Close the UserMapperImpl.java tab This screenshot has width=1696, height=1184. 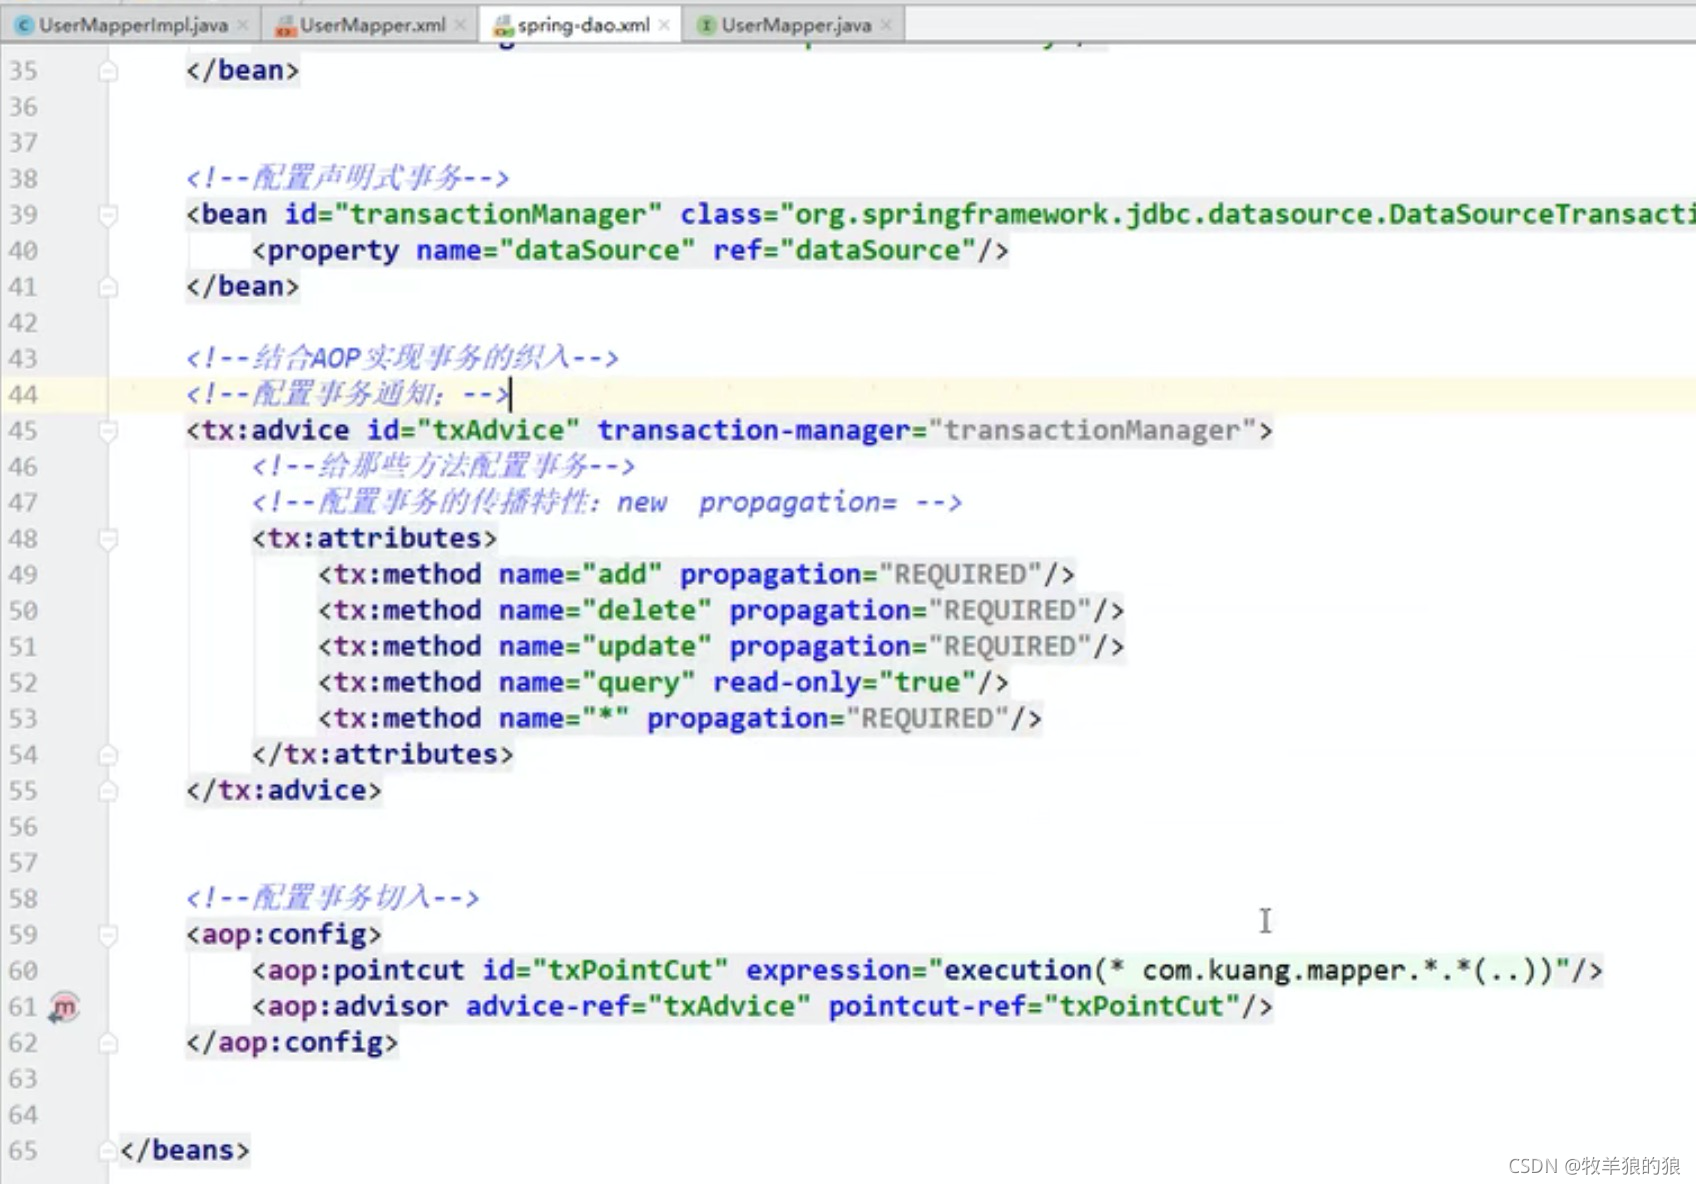coord(243,25)
